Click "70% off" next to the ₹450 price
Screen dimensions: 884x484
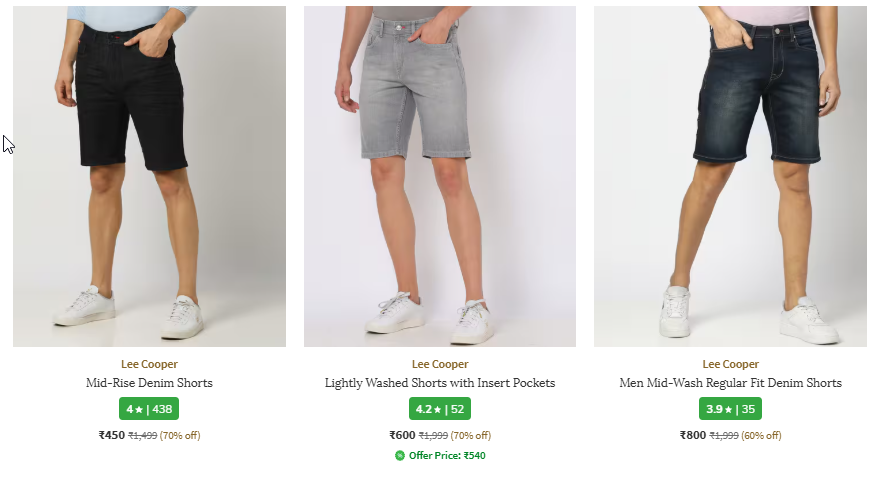[x=181, y=436]
